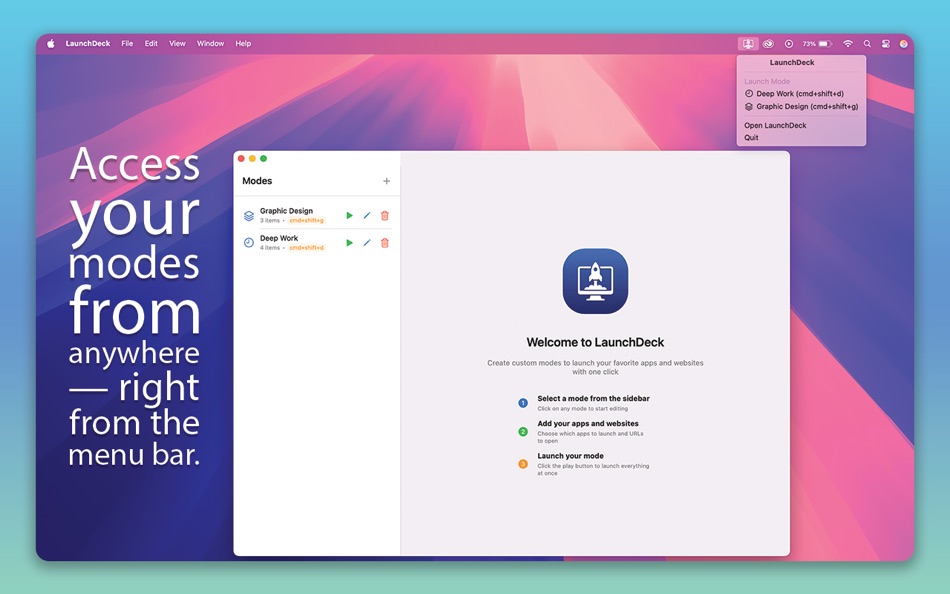The width and height of the screenshot is (950, 594).
Task: Click the Creative Cloud menu bar icon
Action: coord(768,44)
